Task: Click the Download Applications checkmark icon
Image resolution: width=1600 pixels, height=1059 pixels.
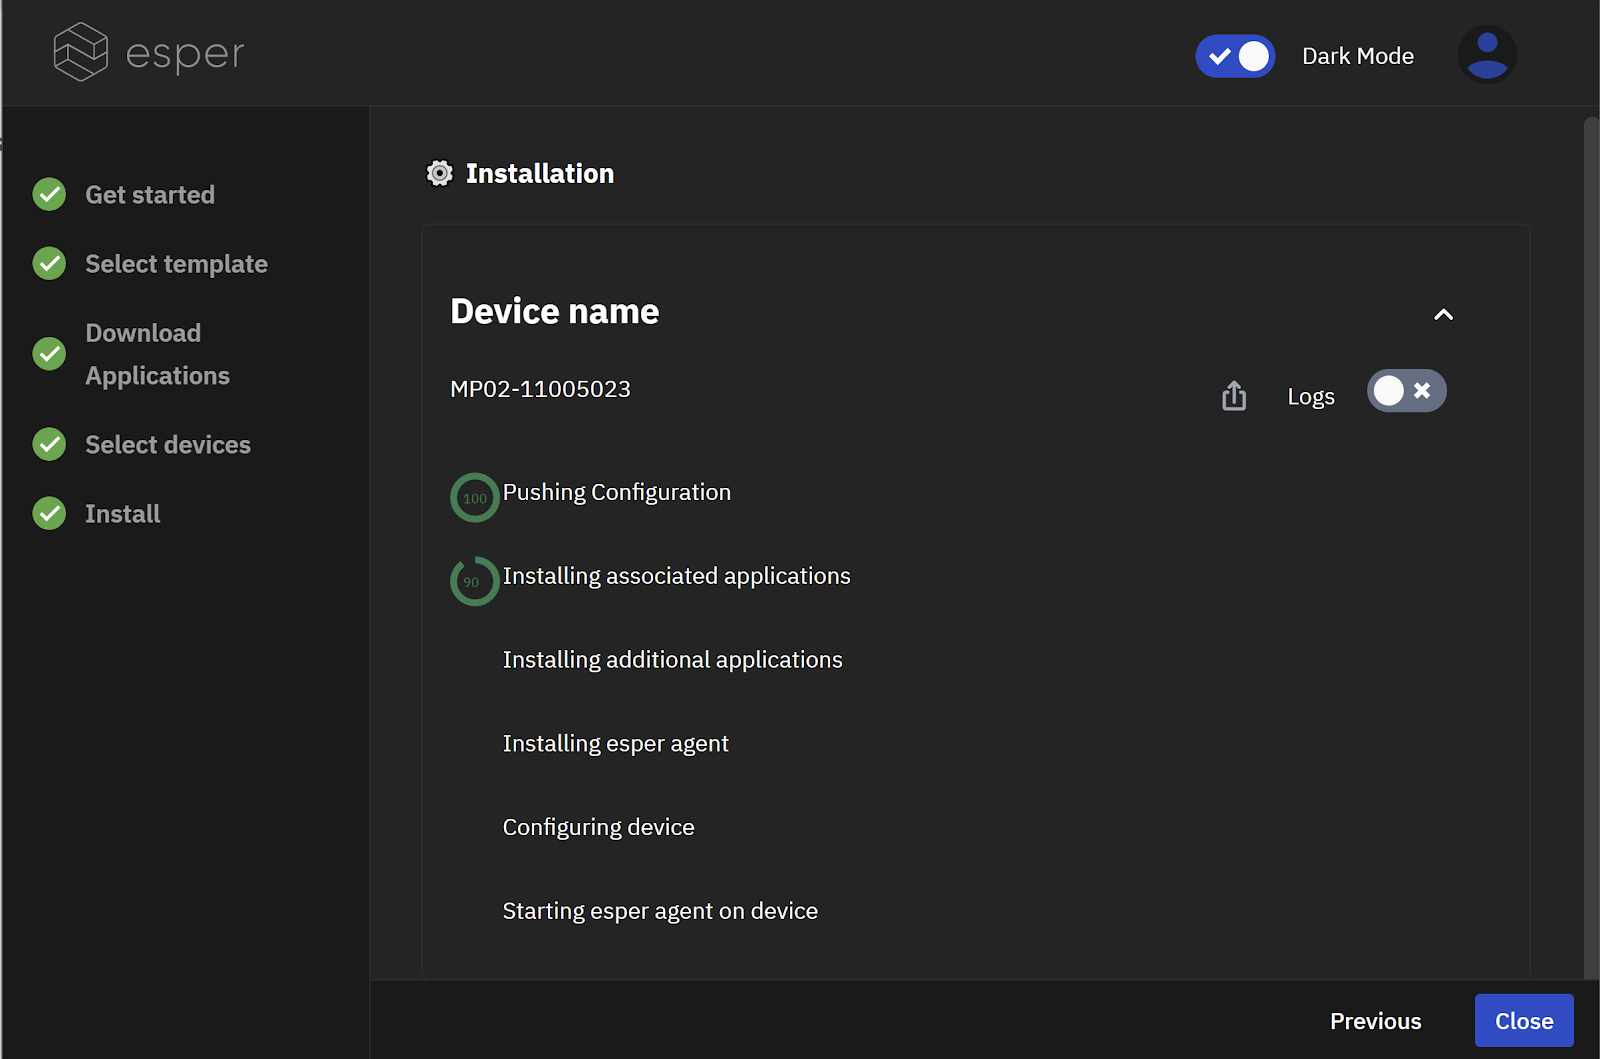Action: [x=48, y=354]
